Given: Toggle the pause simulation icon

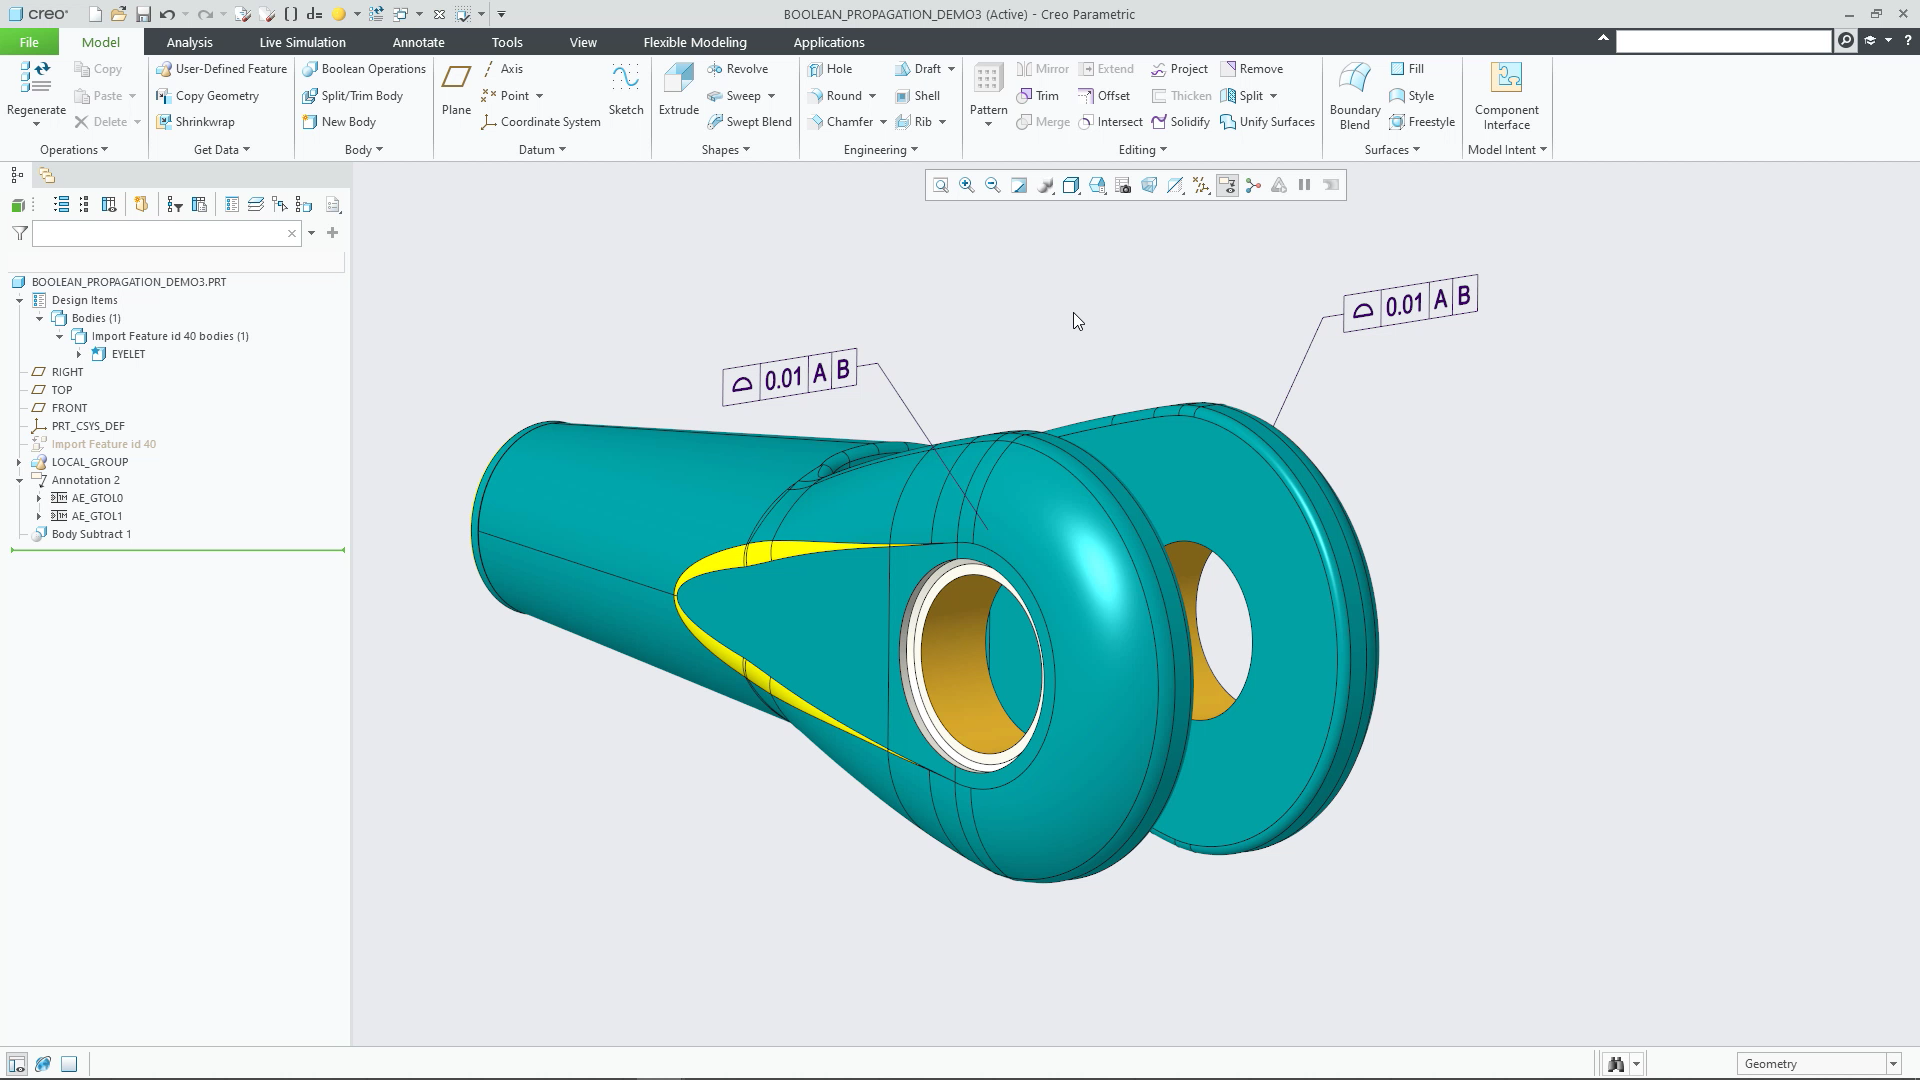Looking at the screenshot, I should pyautogui.click(x=1305, y=185).
